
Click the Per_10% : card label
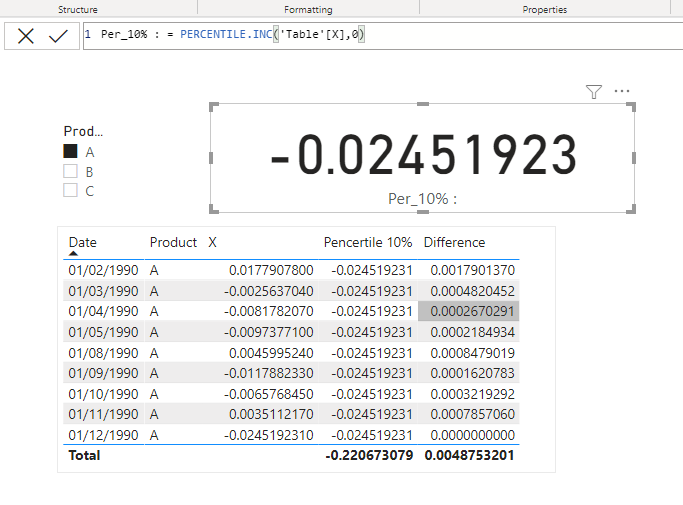[x=423, y=199]
